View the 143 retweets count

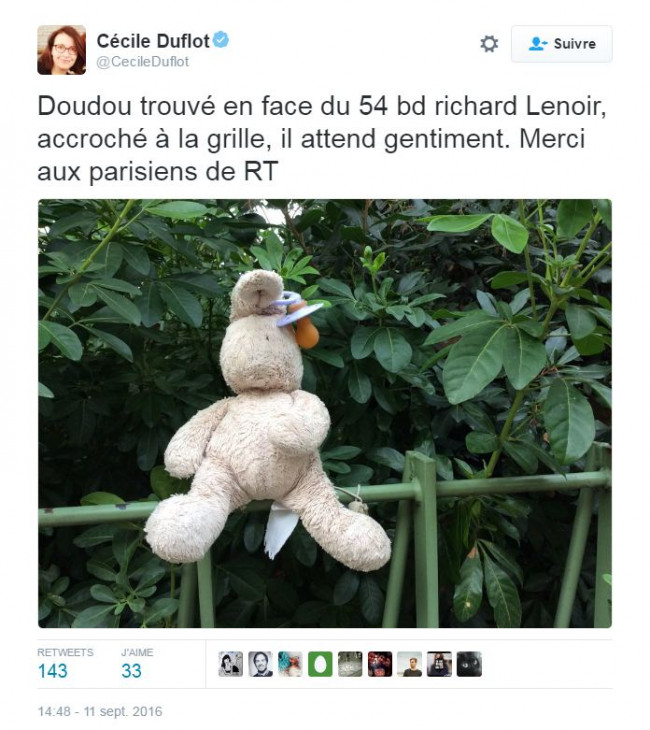(x=53, y=671)
